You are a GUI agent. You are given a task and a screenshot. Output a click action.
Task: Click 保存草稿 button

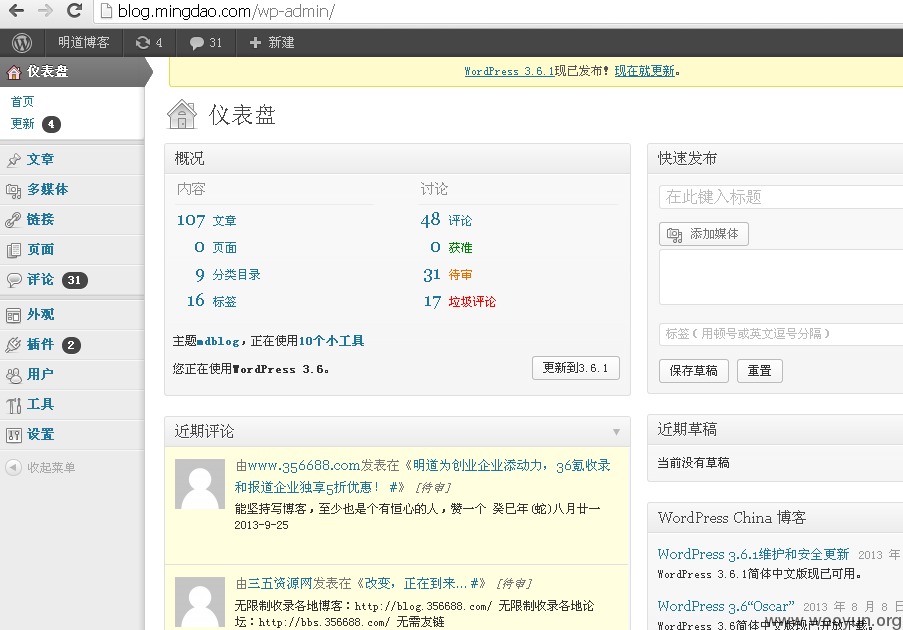693,371
